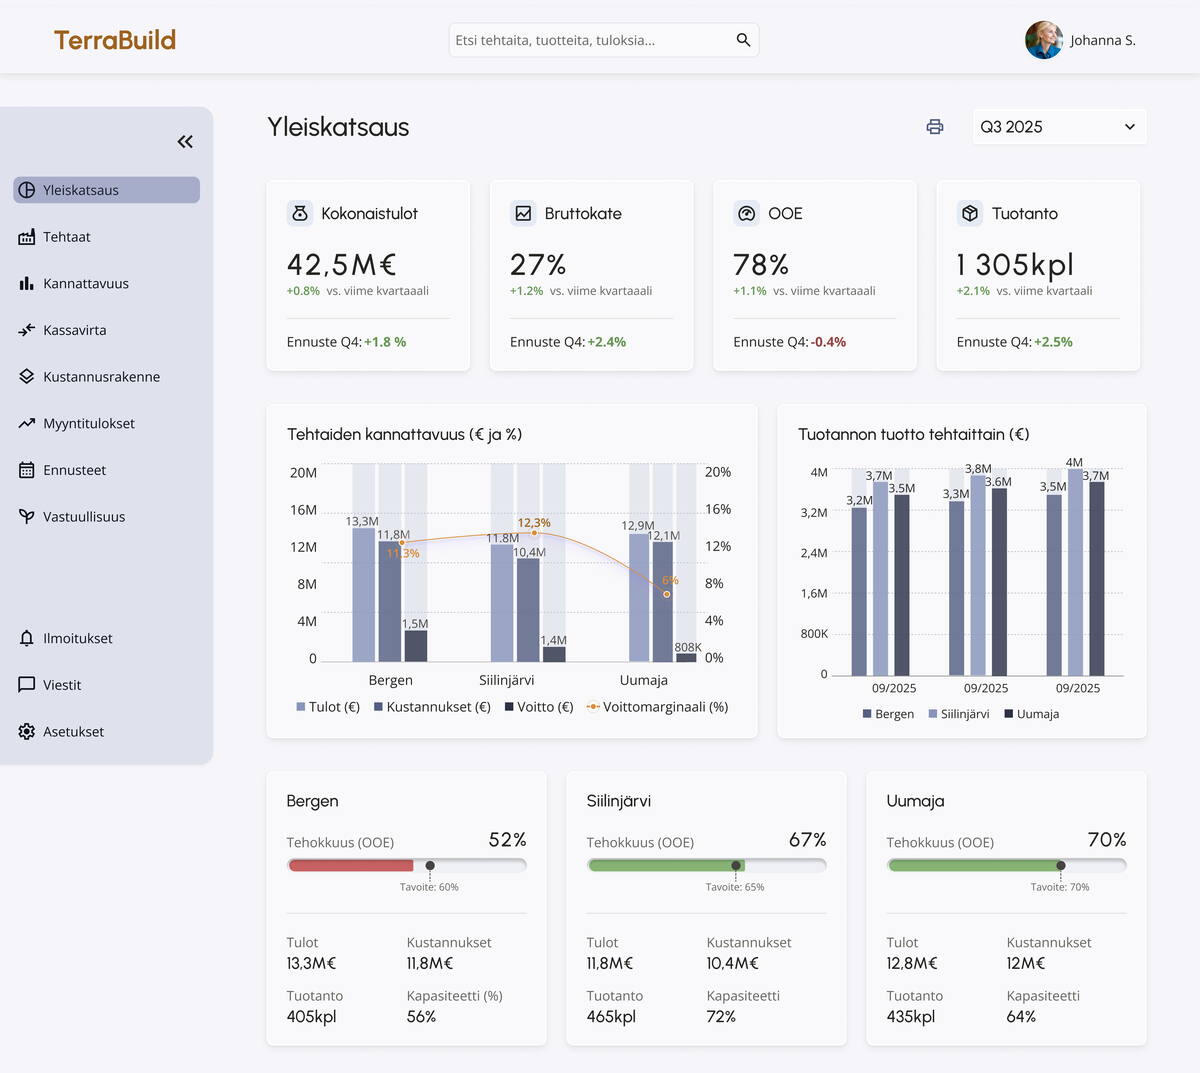Click the Uumaja card title
Viewport: 1200px width, 1073px height.
[x=915, y=801]
